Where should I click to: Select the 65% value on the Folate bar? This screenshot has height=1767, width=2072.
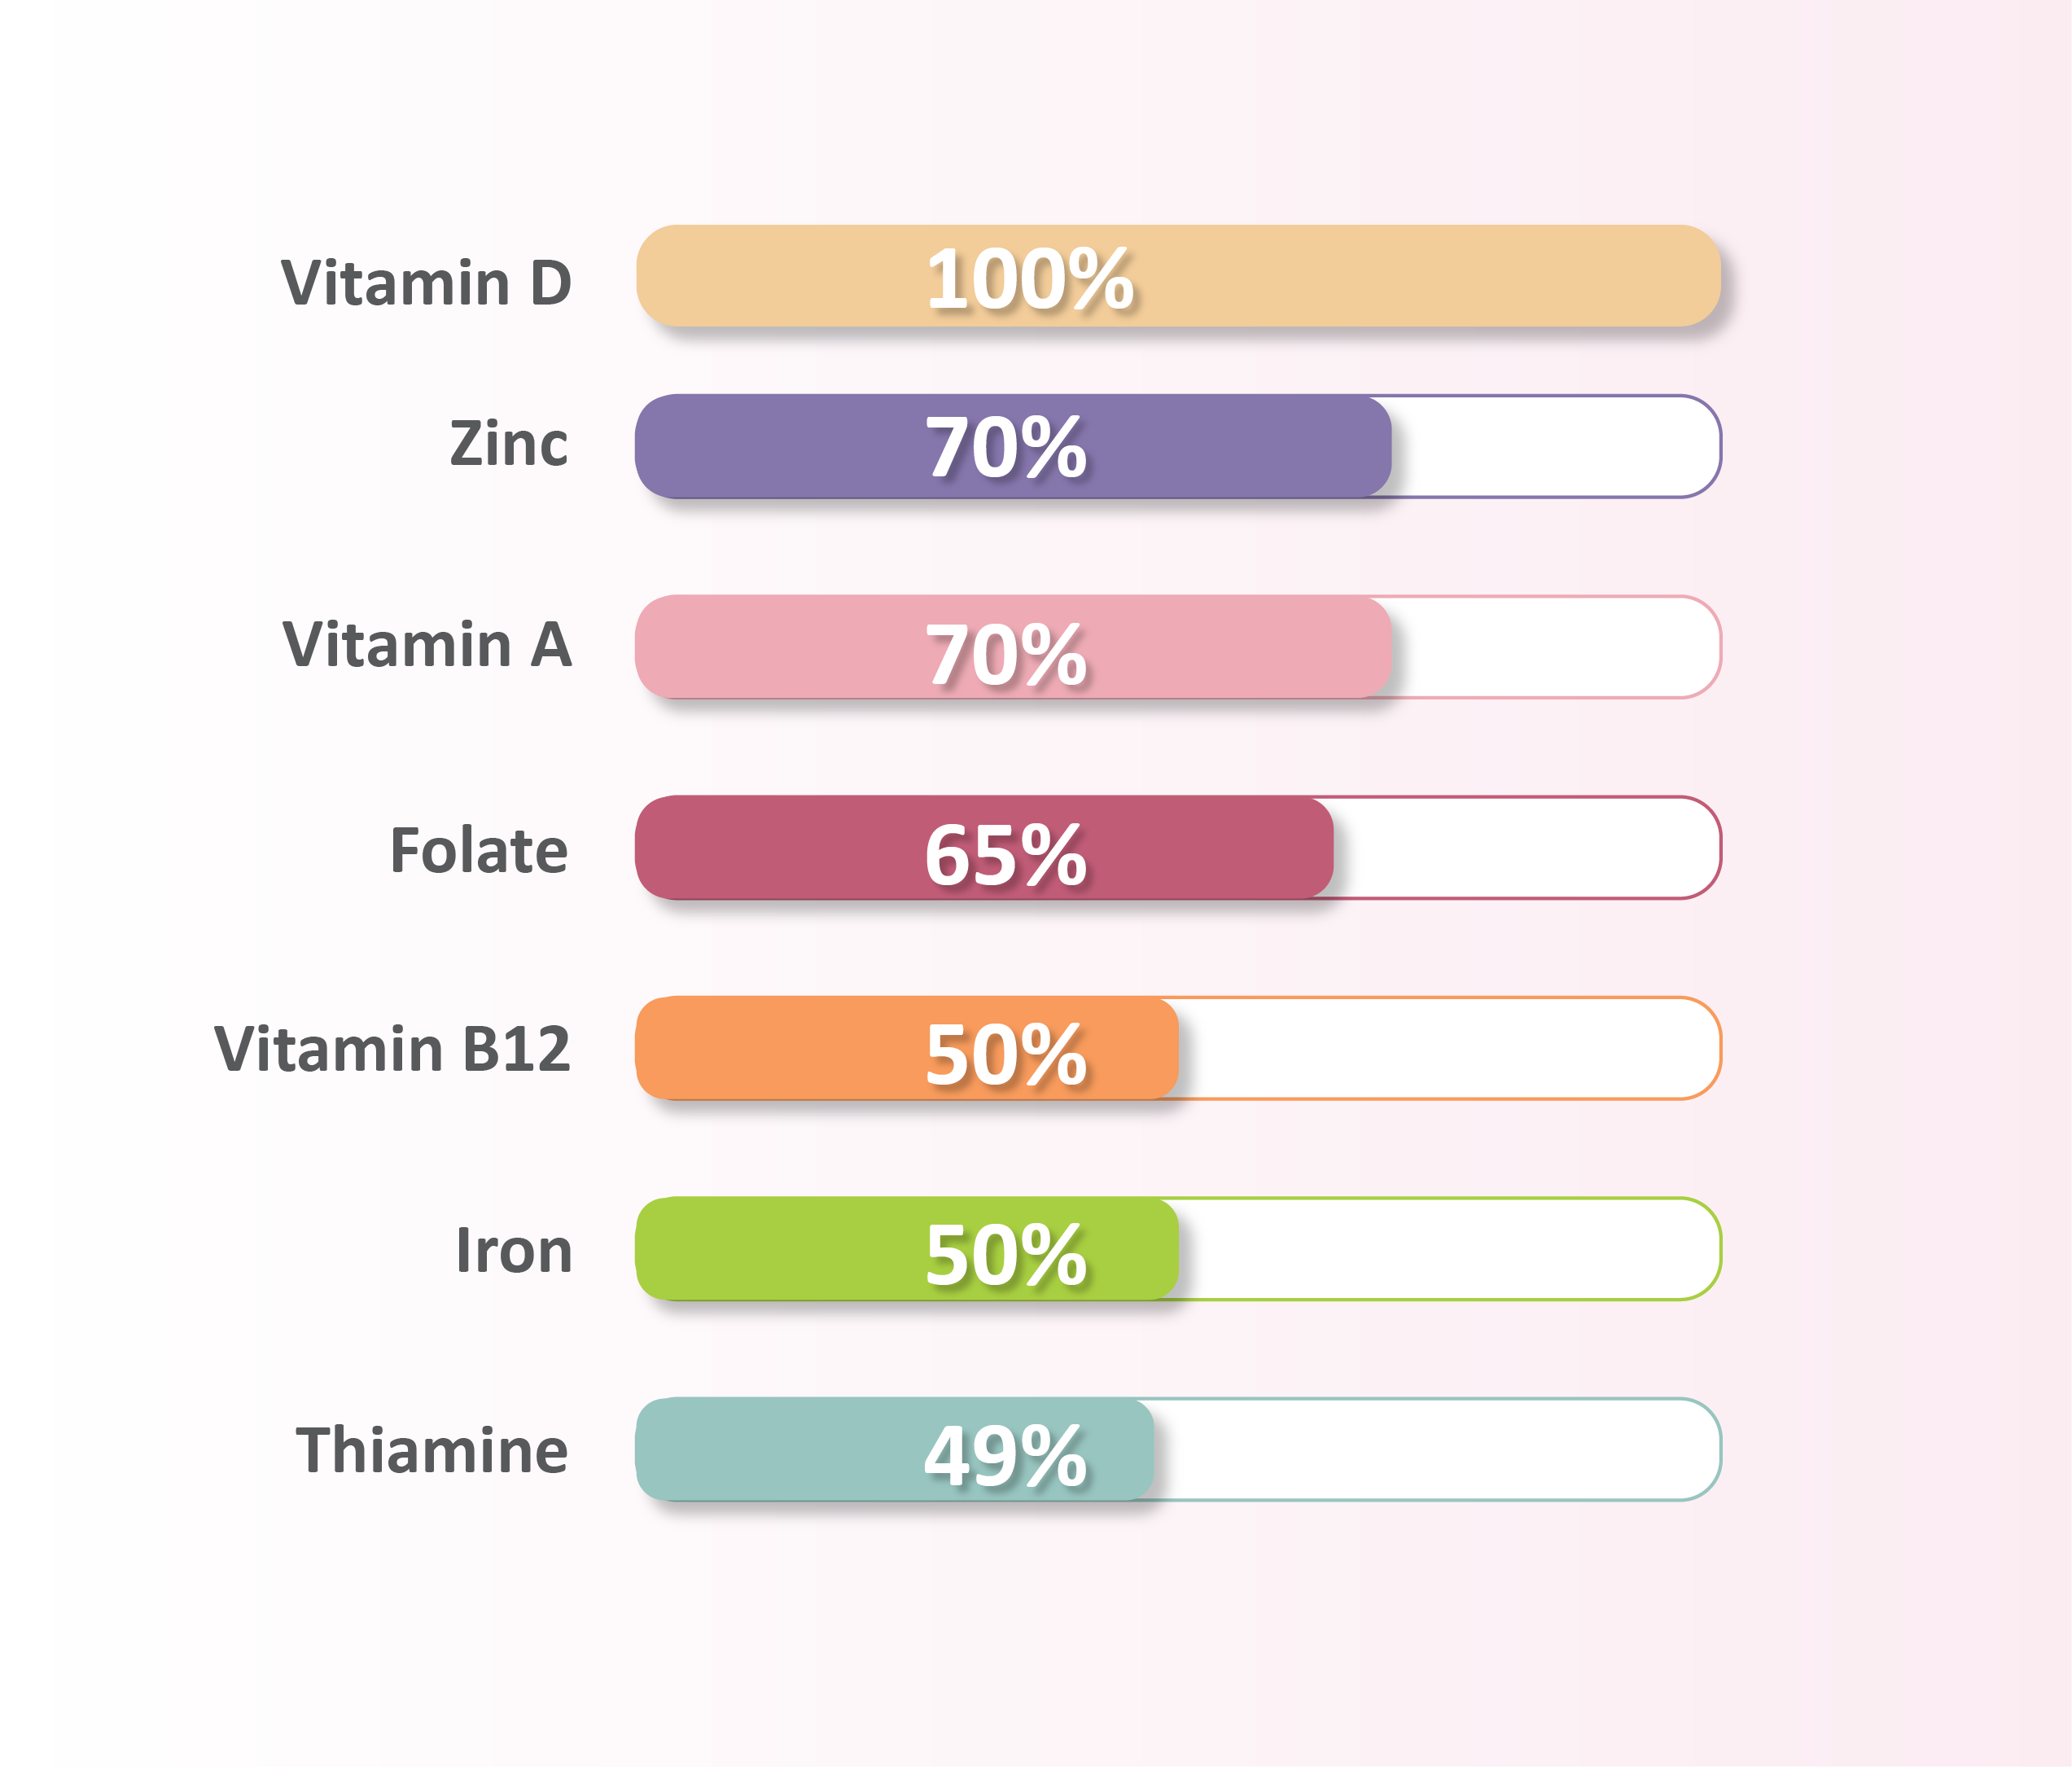click(x=1006, y=855)
